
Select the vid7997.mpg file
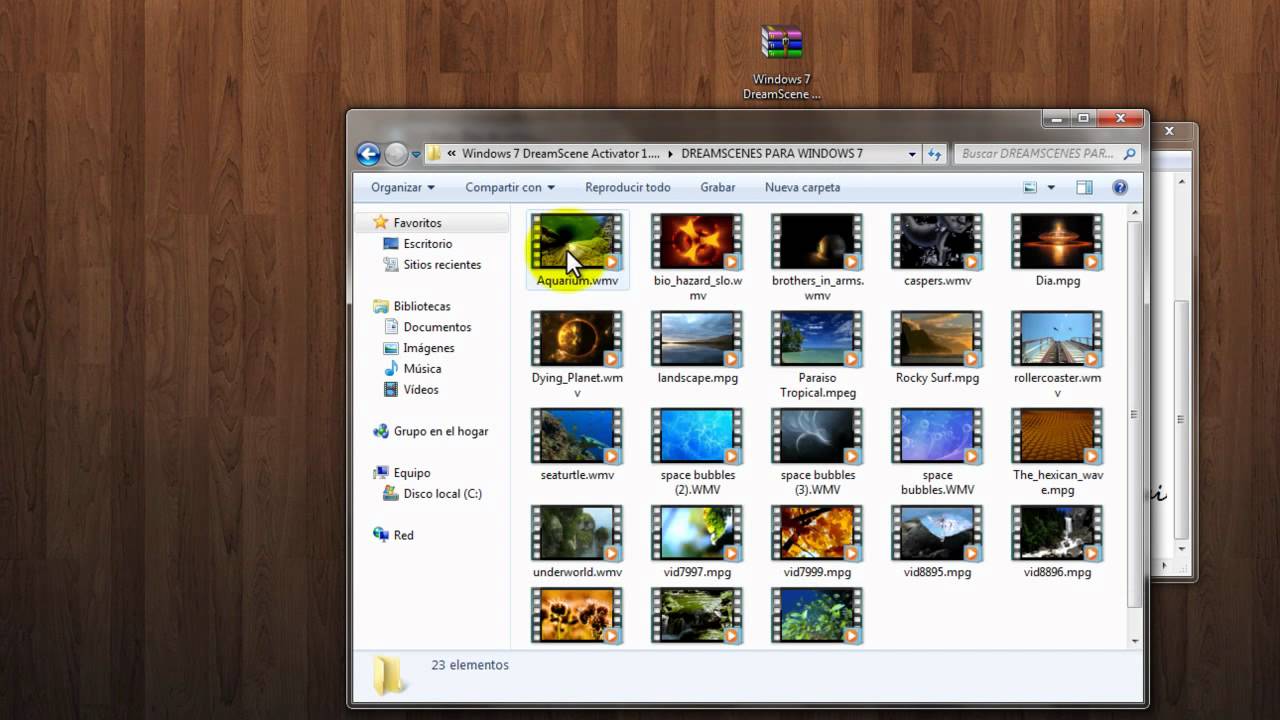tap(697, 541)
